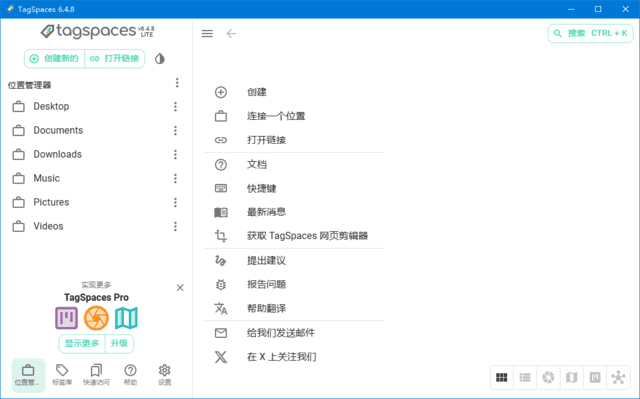Click 获取 TagSpaces 网页剪辑器 entry
The height and width of the screenshot is (399, 640).
[294, 236]
